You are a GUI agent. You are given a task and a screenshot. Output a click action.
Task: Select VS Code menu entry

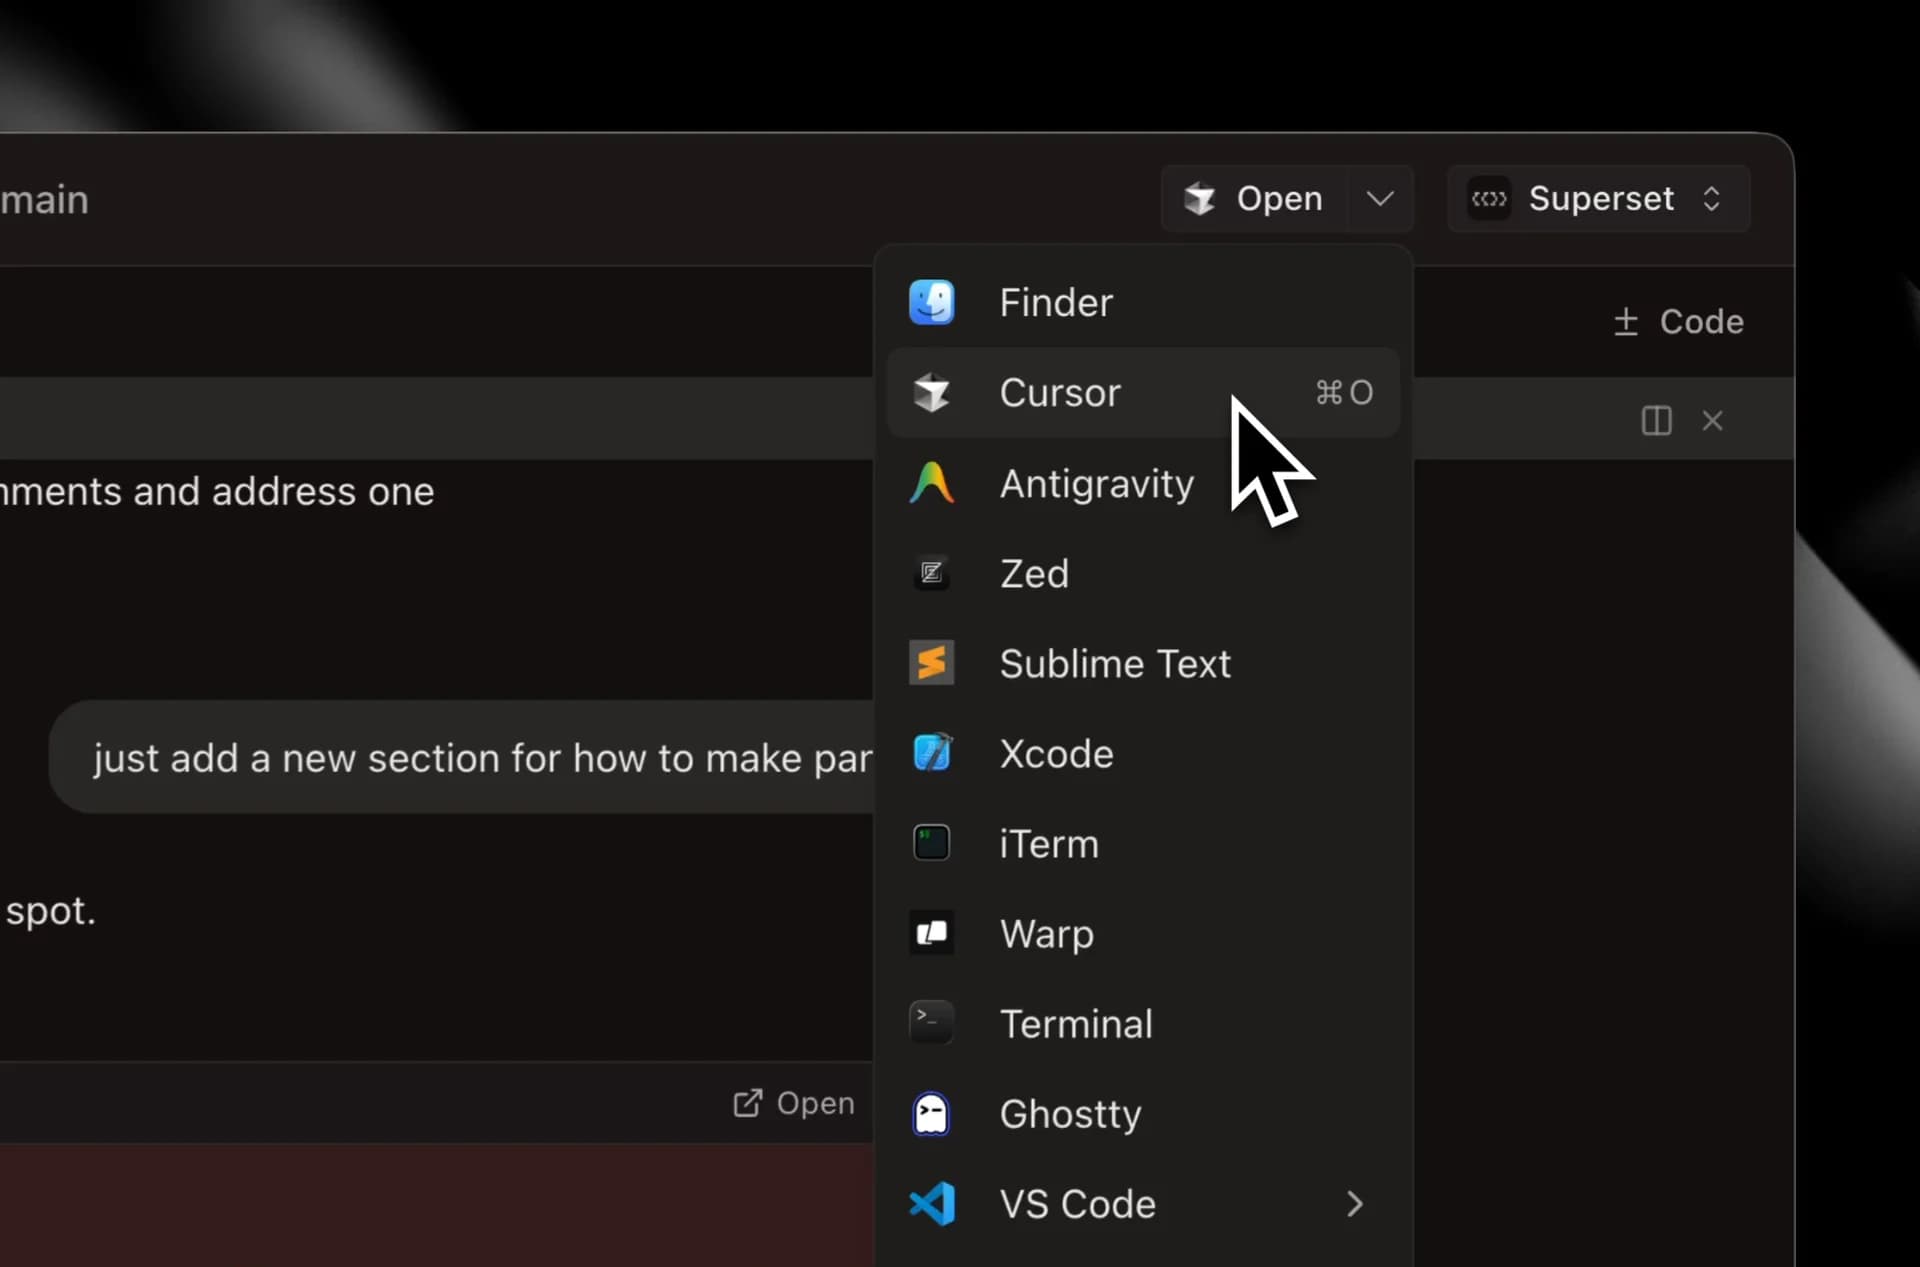point(1077,1204)
